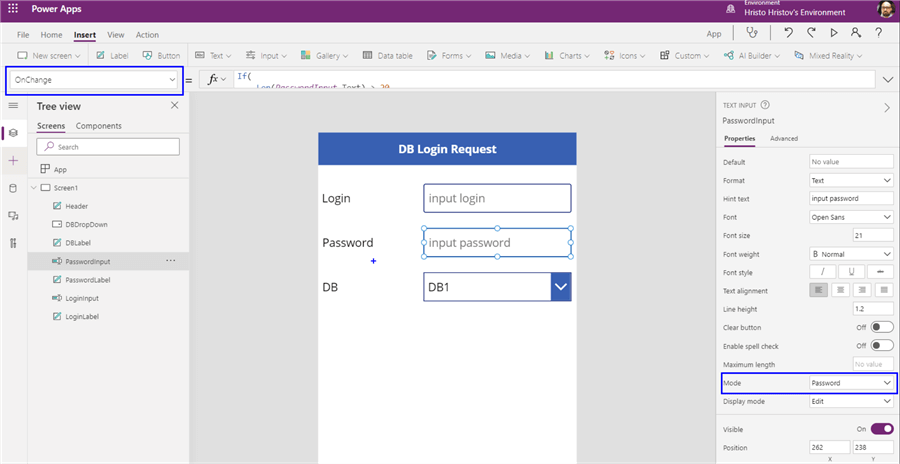This screenshot has width=900, height=464.
Task: Open the Media icon in left rail
Action: tap(13, 215)
